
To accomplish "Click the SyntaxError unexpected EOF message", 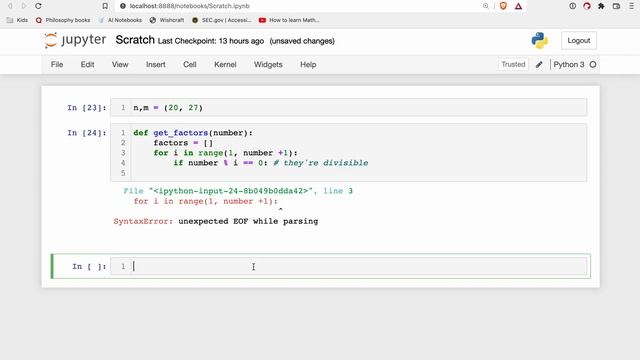I will pyautogui.click(x=216, y=221).
